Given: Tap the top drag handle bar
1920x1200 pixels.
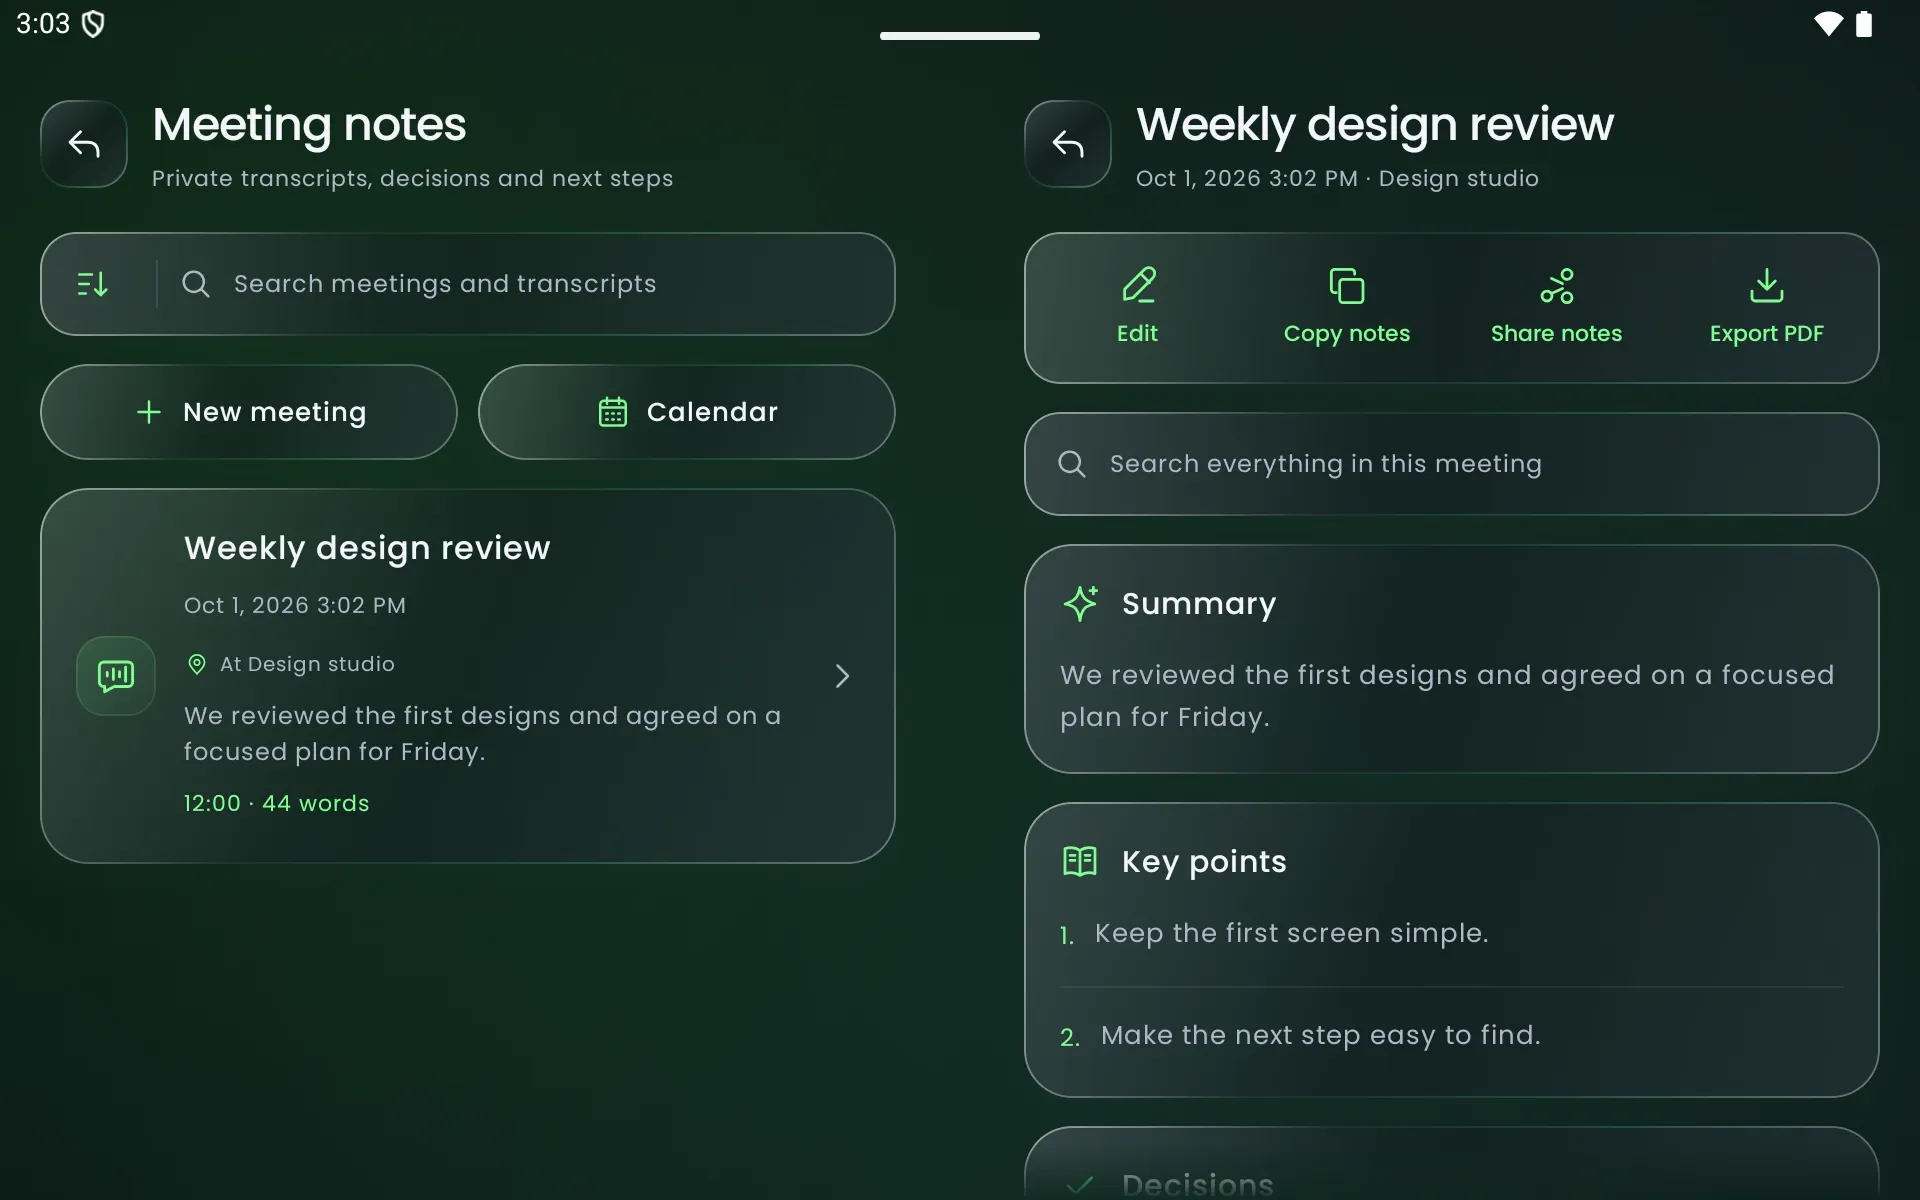Looking at the screenshot, I should coord(960,36).
